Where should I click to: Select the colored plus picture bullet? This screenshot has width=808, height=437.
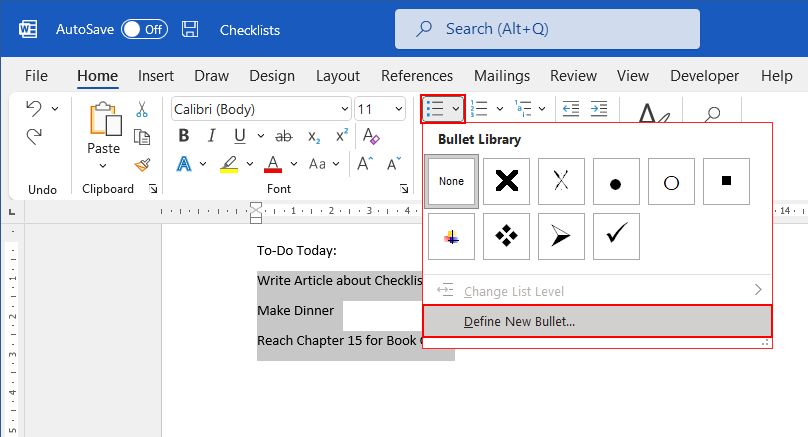coord(451,237)
